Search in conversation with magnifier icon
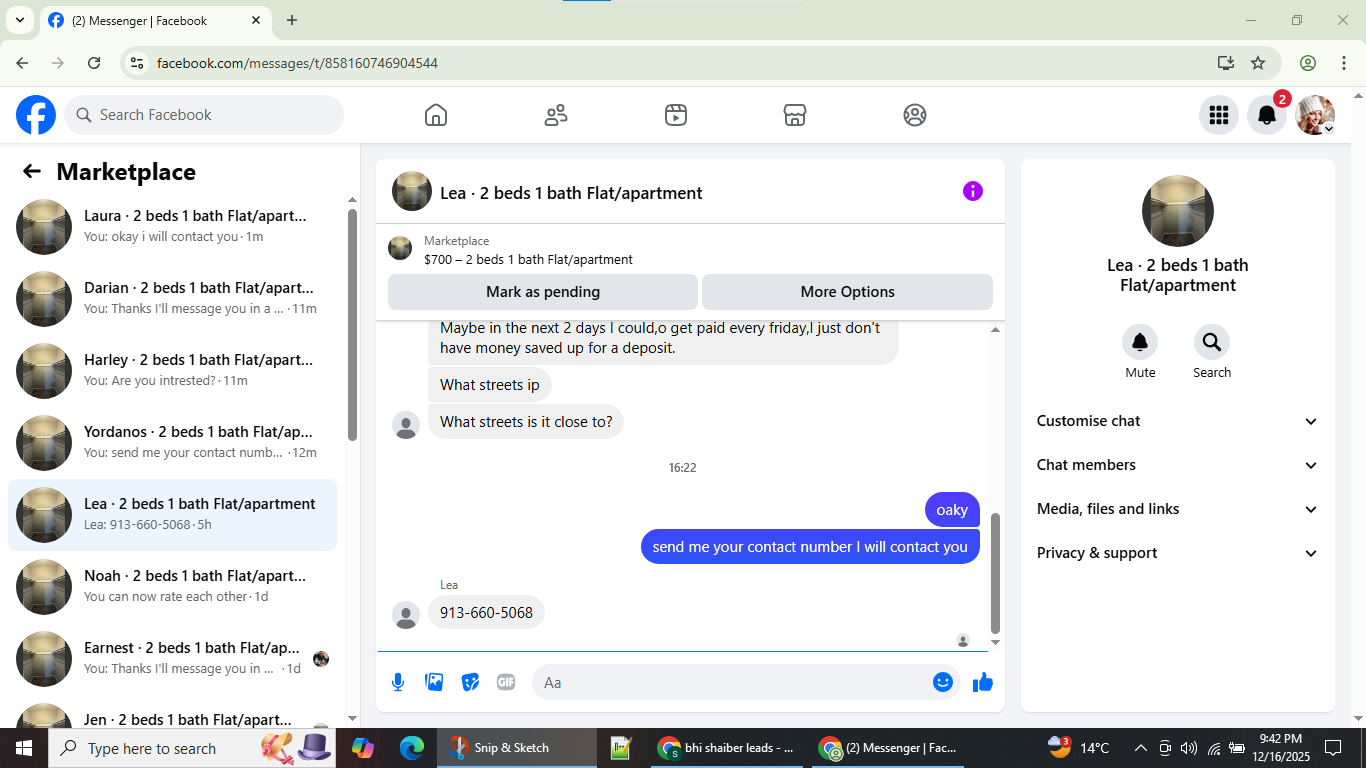 pos(1212,343)
